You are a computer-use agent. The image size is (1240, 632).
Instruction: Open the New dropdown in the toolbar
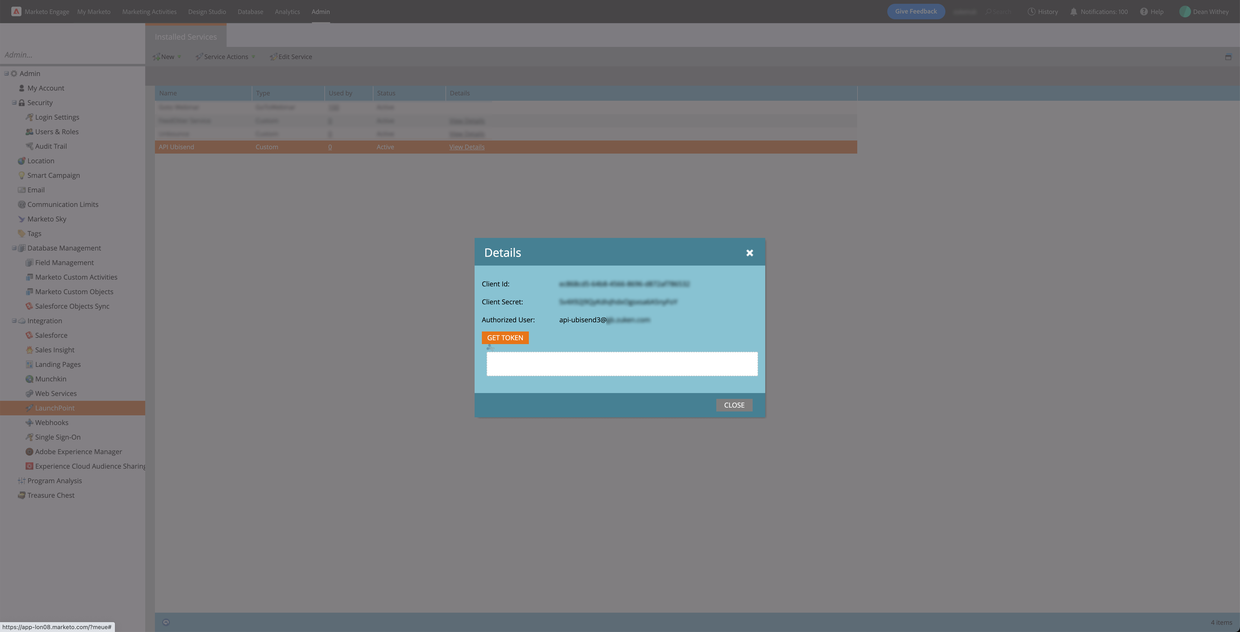(167, 57)
